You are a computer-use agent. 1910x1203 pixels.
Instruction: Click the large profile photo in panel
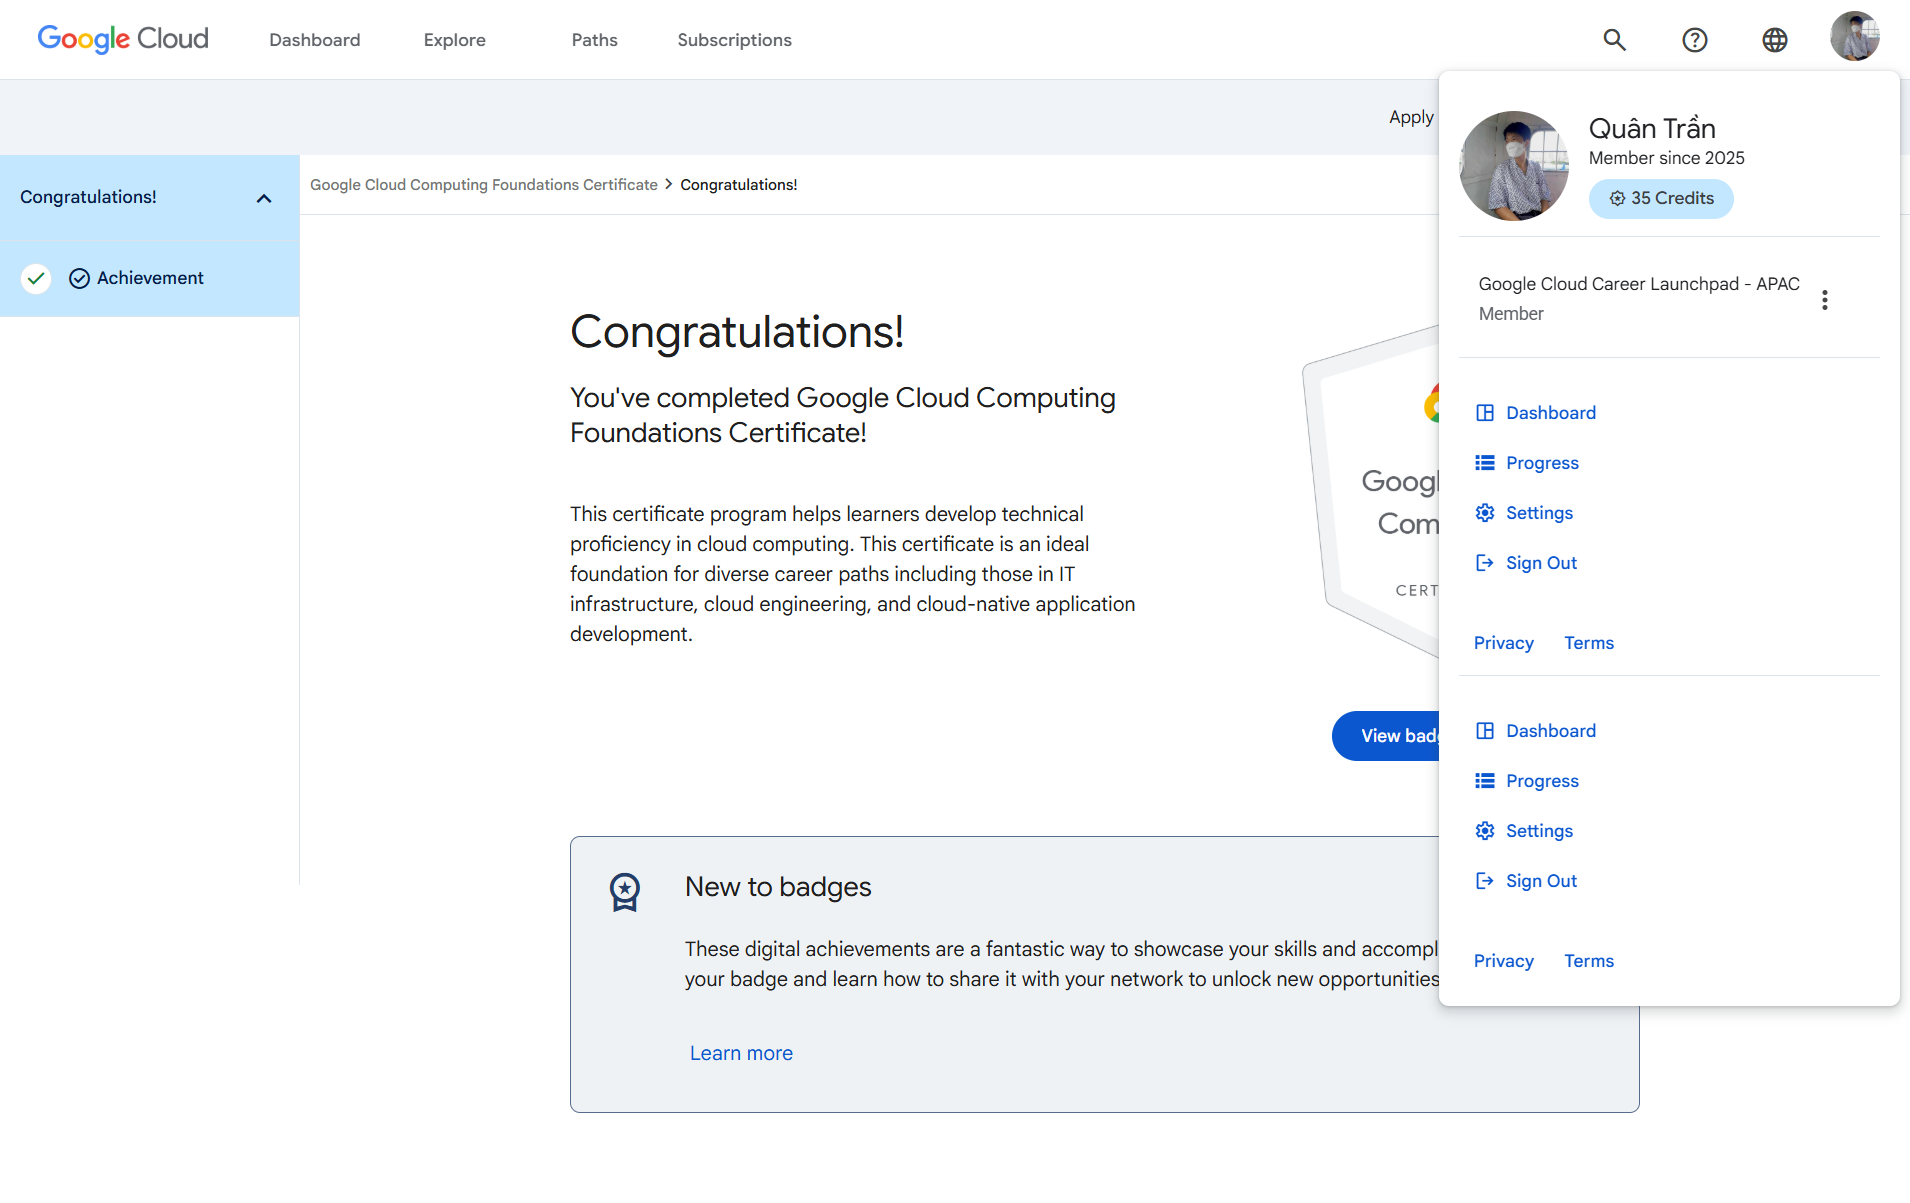coord(1513,166)
